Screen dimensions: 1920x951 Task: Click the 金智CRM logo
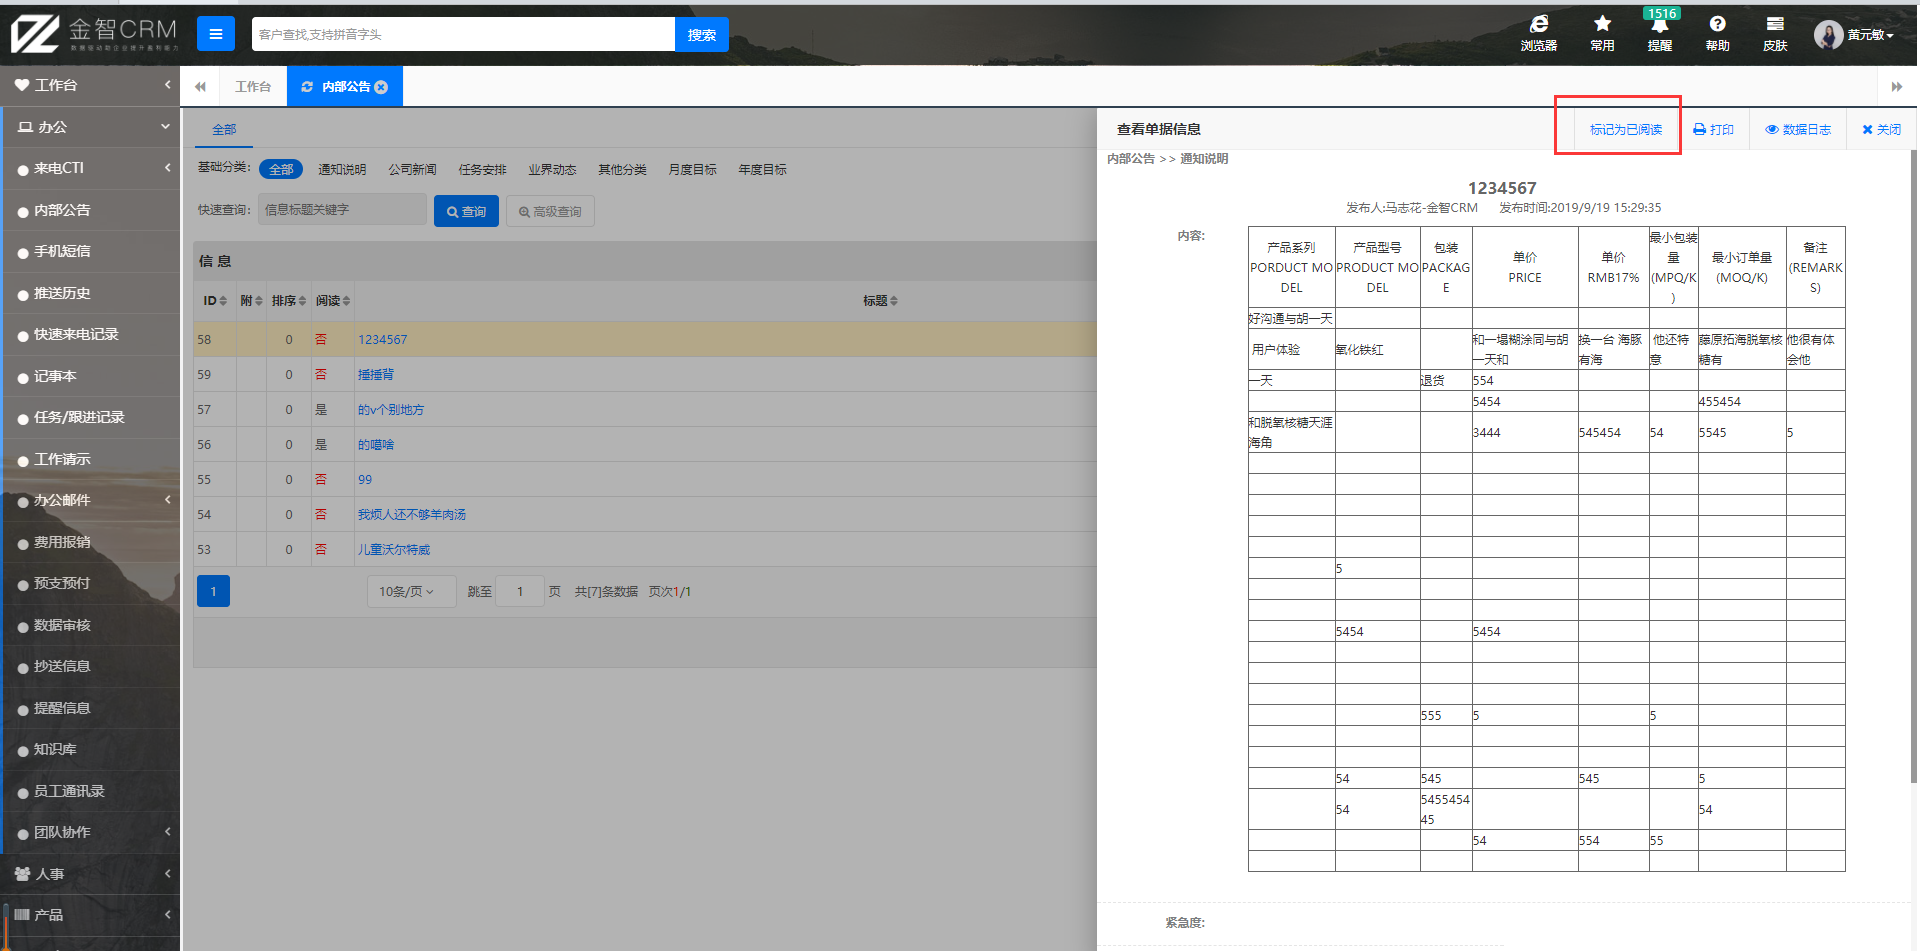94,34
